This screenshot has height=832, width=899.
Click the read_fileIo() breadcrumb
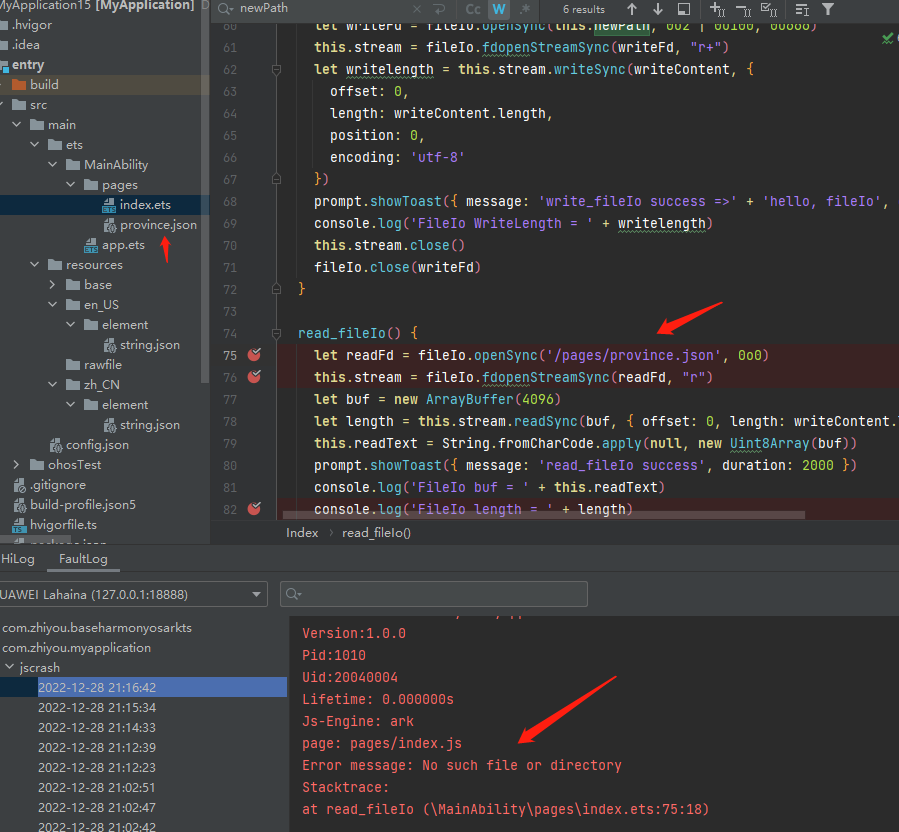(377, 533)
